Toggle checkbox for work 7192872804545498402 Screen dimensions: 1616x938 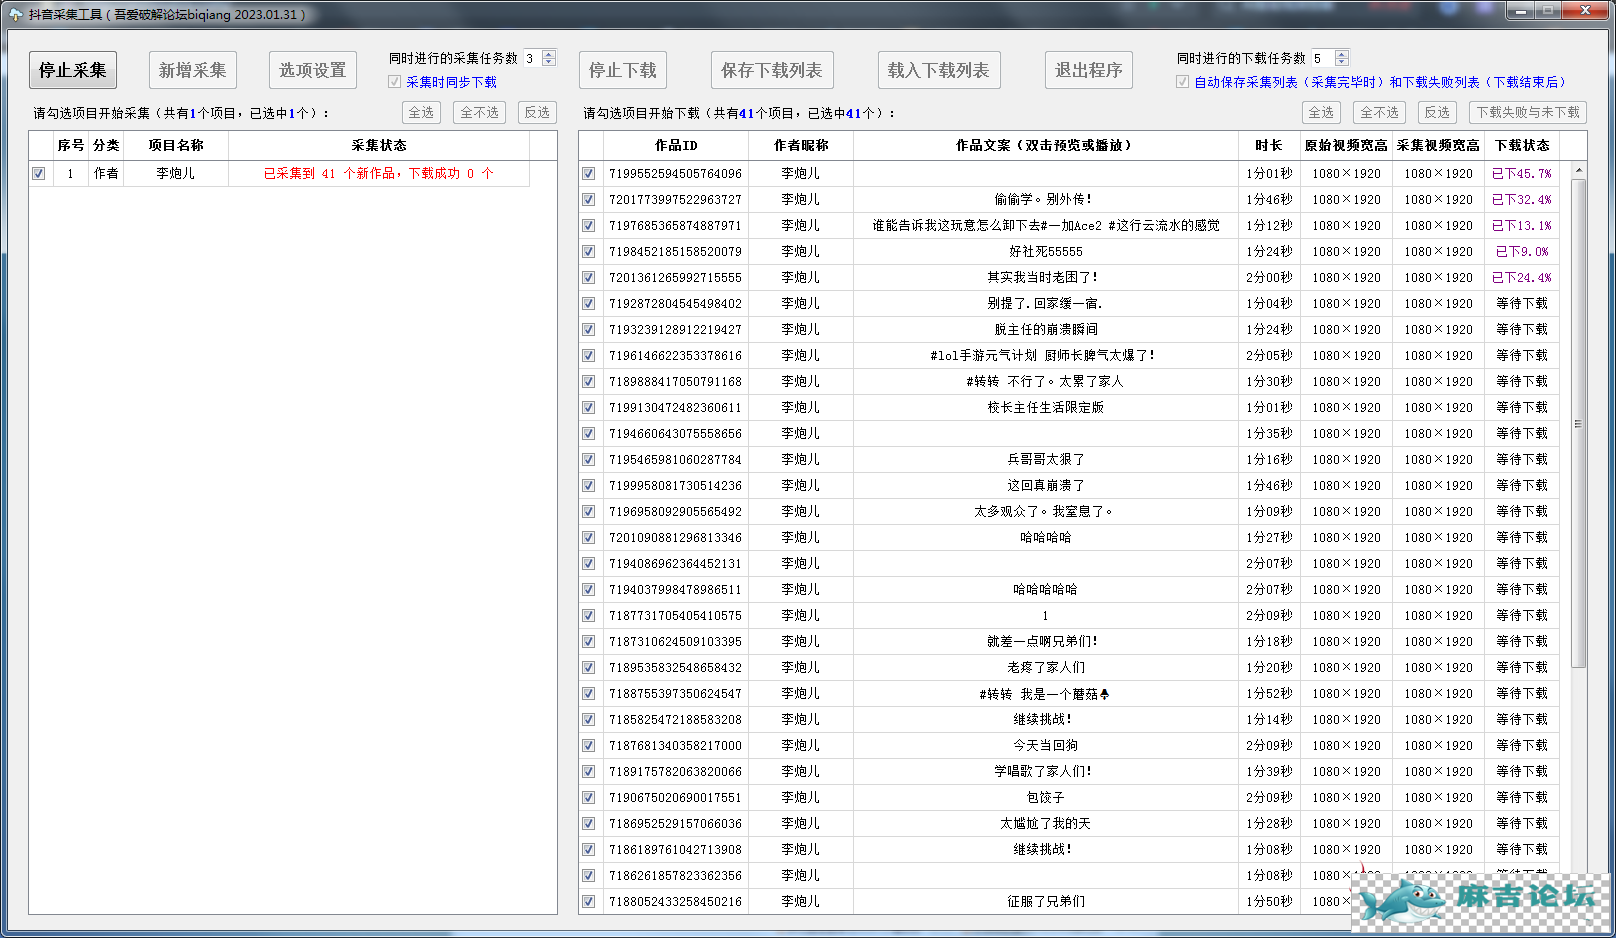pos(589,303)
